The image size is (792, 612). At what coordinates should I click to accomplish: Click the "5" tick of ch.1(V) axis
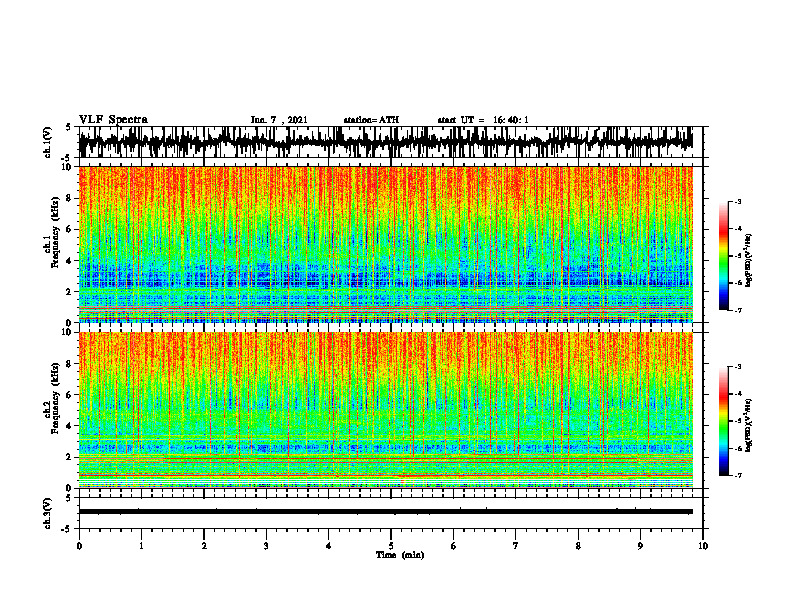(x=69, y=127)
